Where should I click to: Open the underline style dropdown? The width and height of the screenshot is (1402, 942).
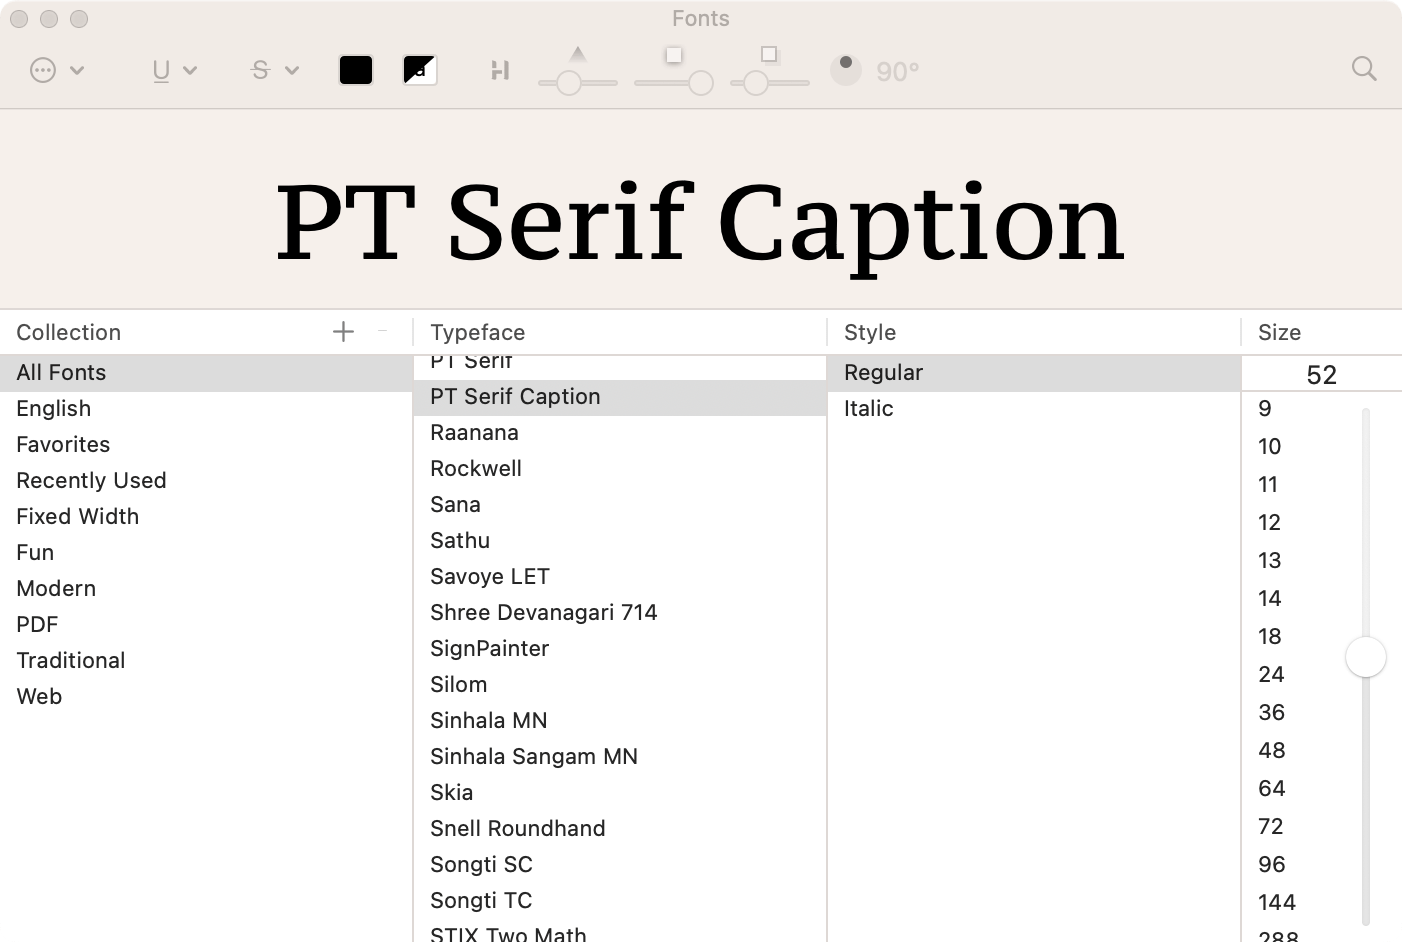point(174,70)
